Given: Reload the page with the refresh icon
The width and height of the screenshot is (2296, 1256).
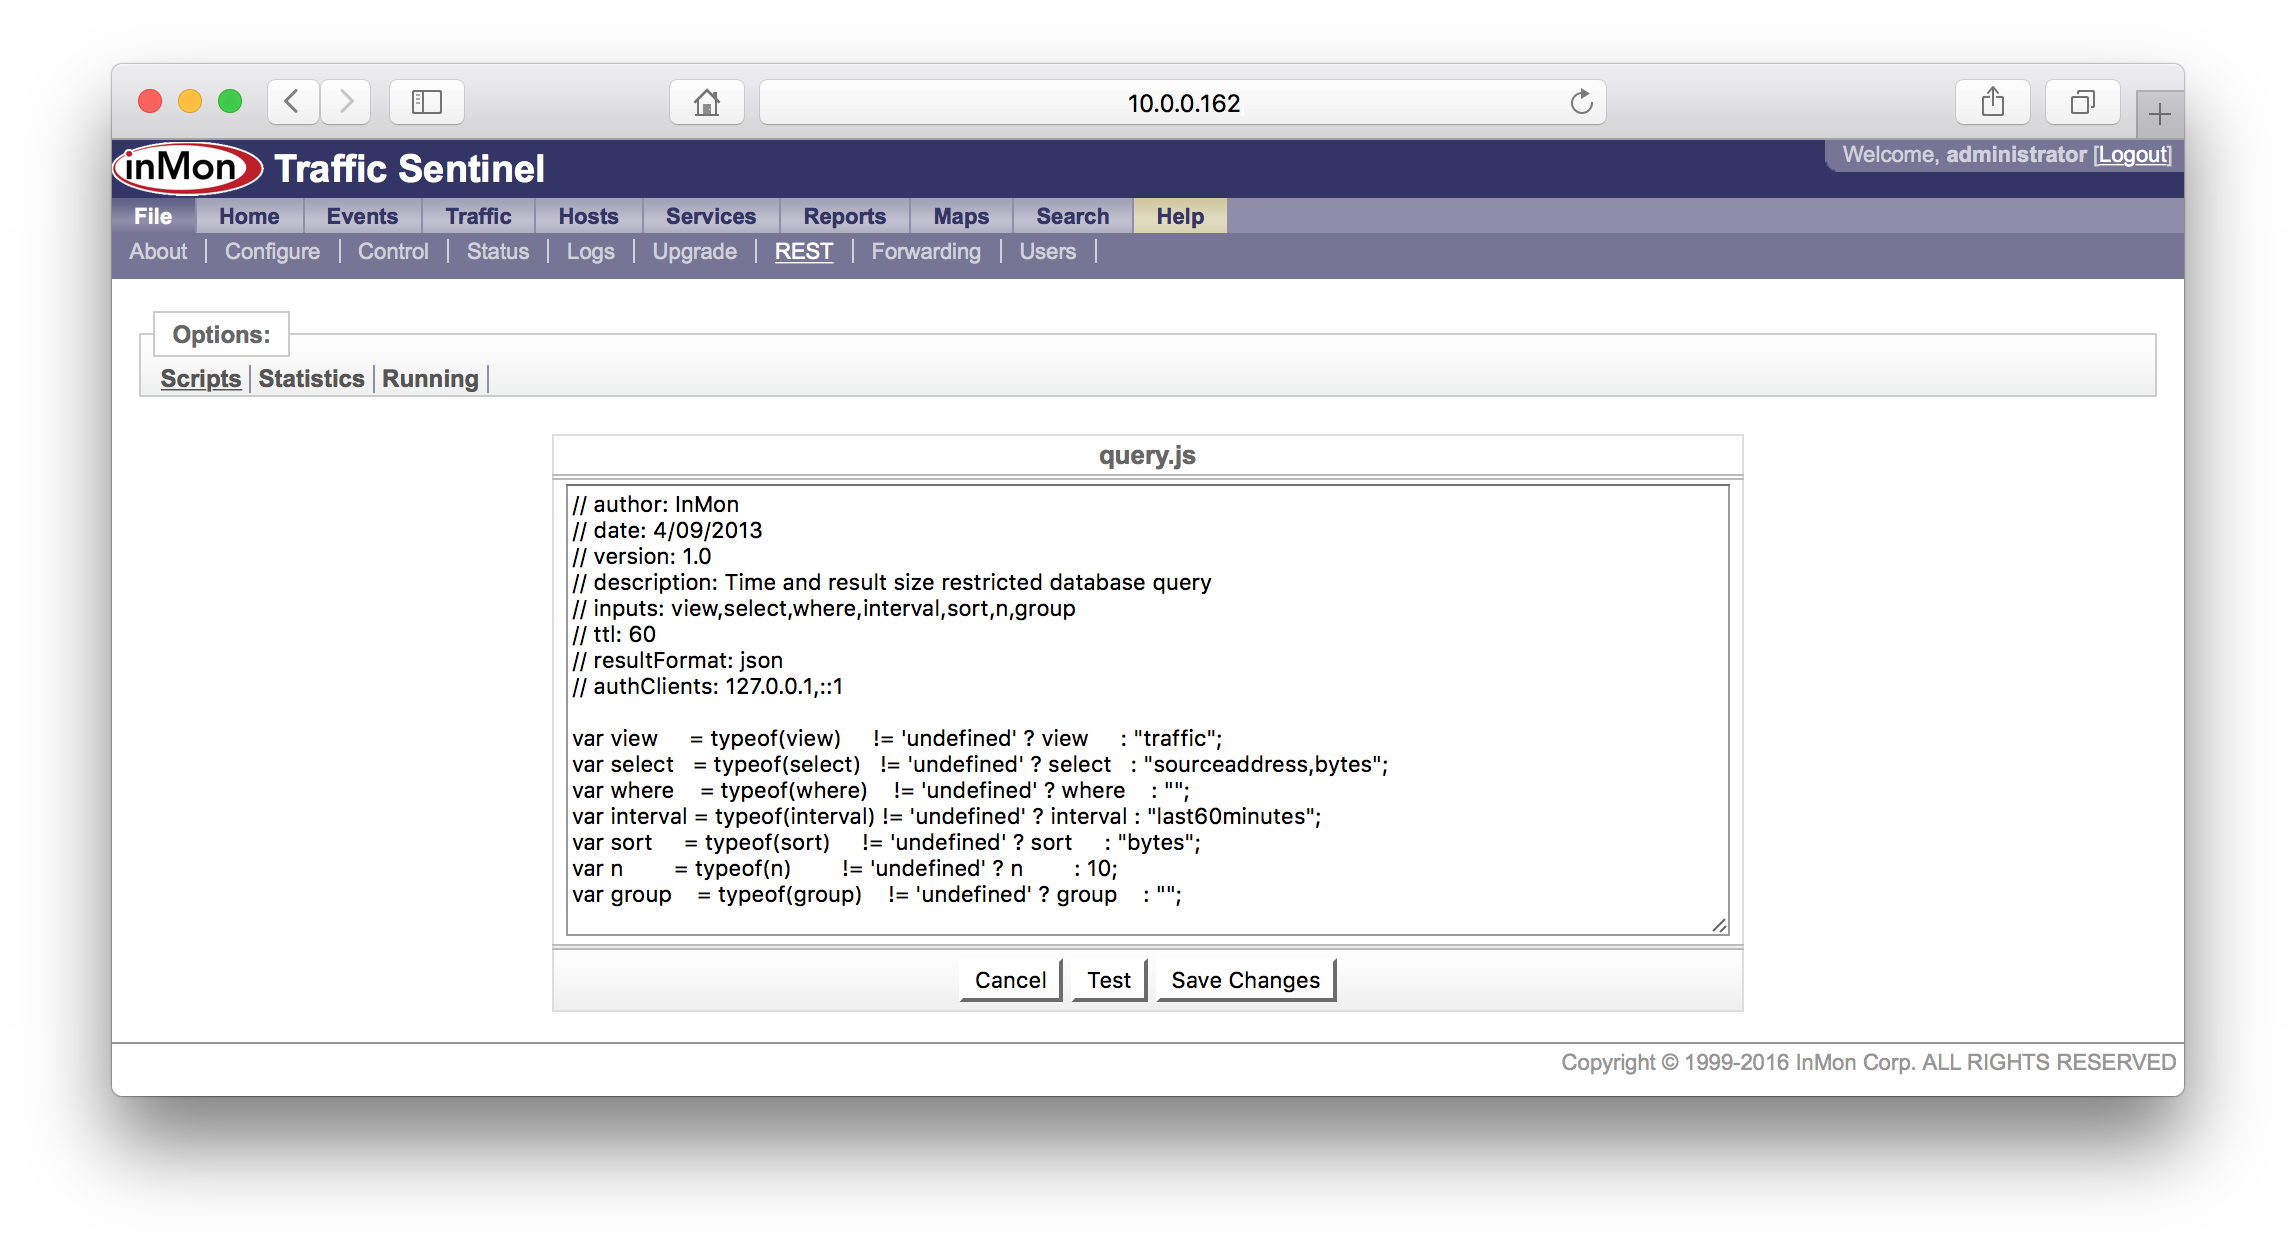Looking at the screenshot, I should coord(1581,102).
